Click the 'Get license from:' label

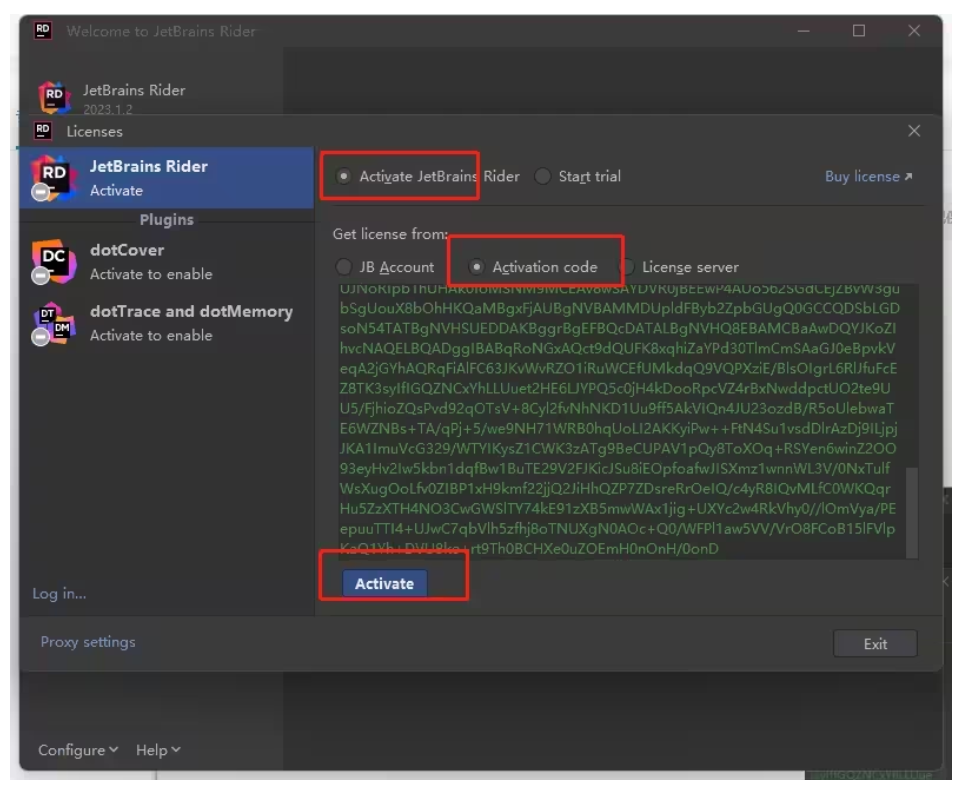[390, 234]
